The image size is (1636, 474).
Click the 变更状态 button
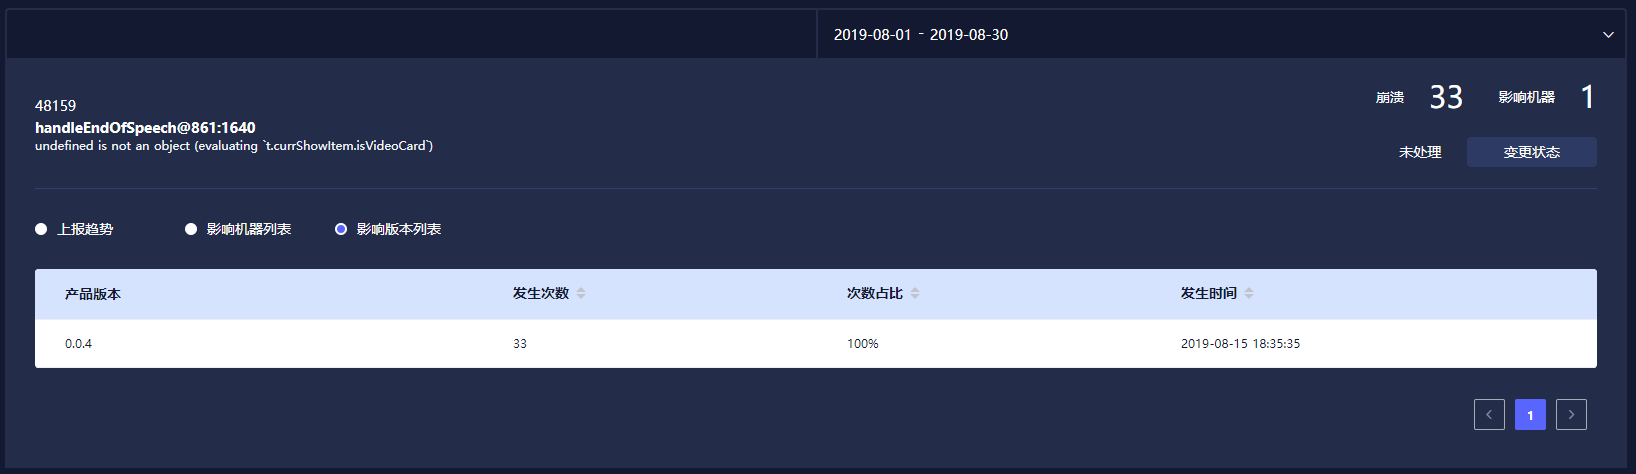click(1531, 152)
